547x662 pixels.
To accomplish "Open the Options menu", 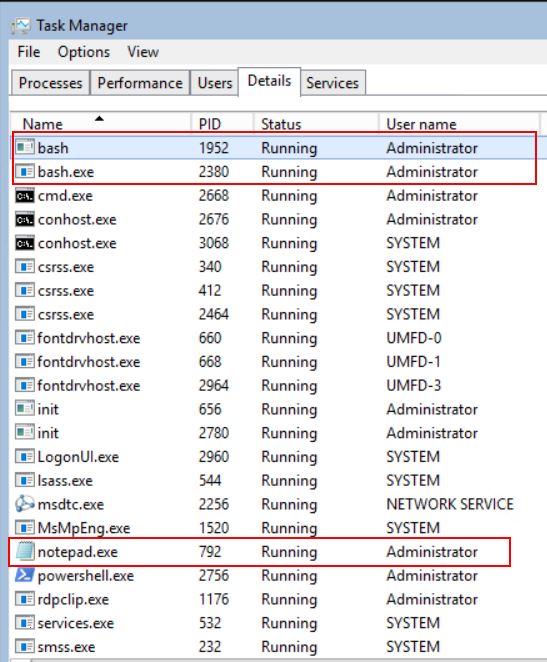I will coord(84,52).
